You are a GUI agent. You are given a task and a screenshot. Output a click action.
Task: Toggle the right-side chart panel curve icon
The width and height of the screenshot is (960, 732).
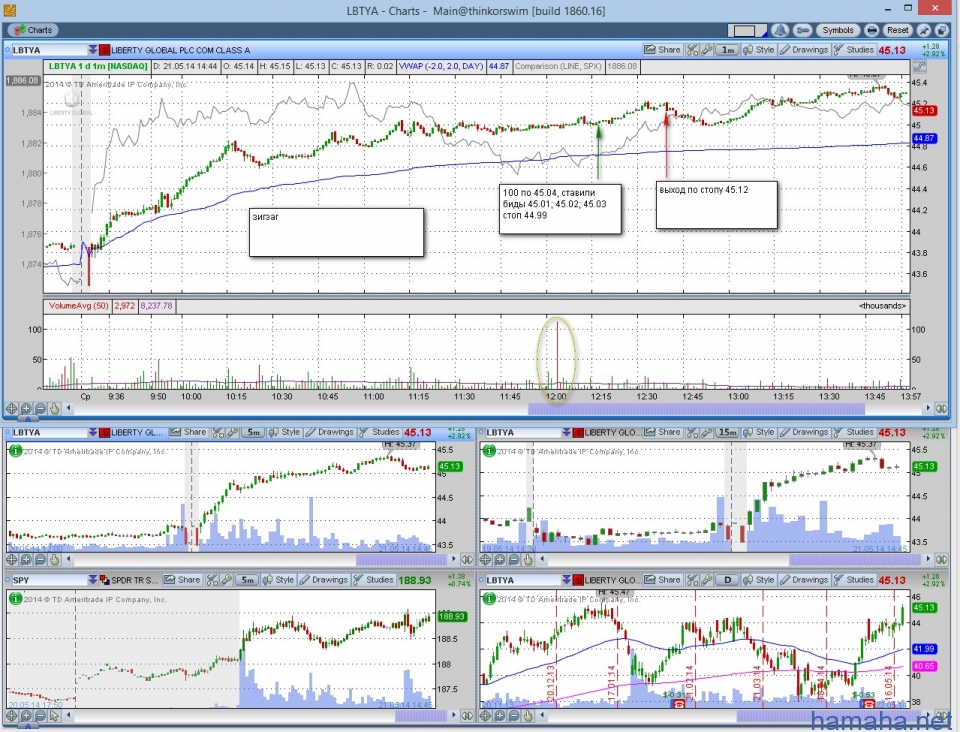tap(919, 67)
